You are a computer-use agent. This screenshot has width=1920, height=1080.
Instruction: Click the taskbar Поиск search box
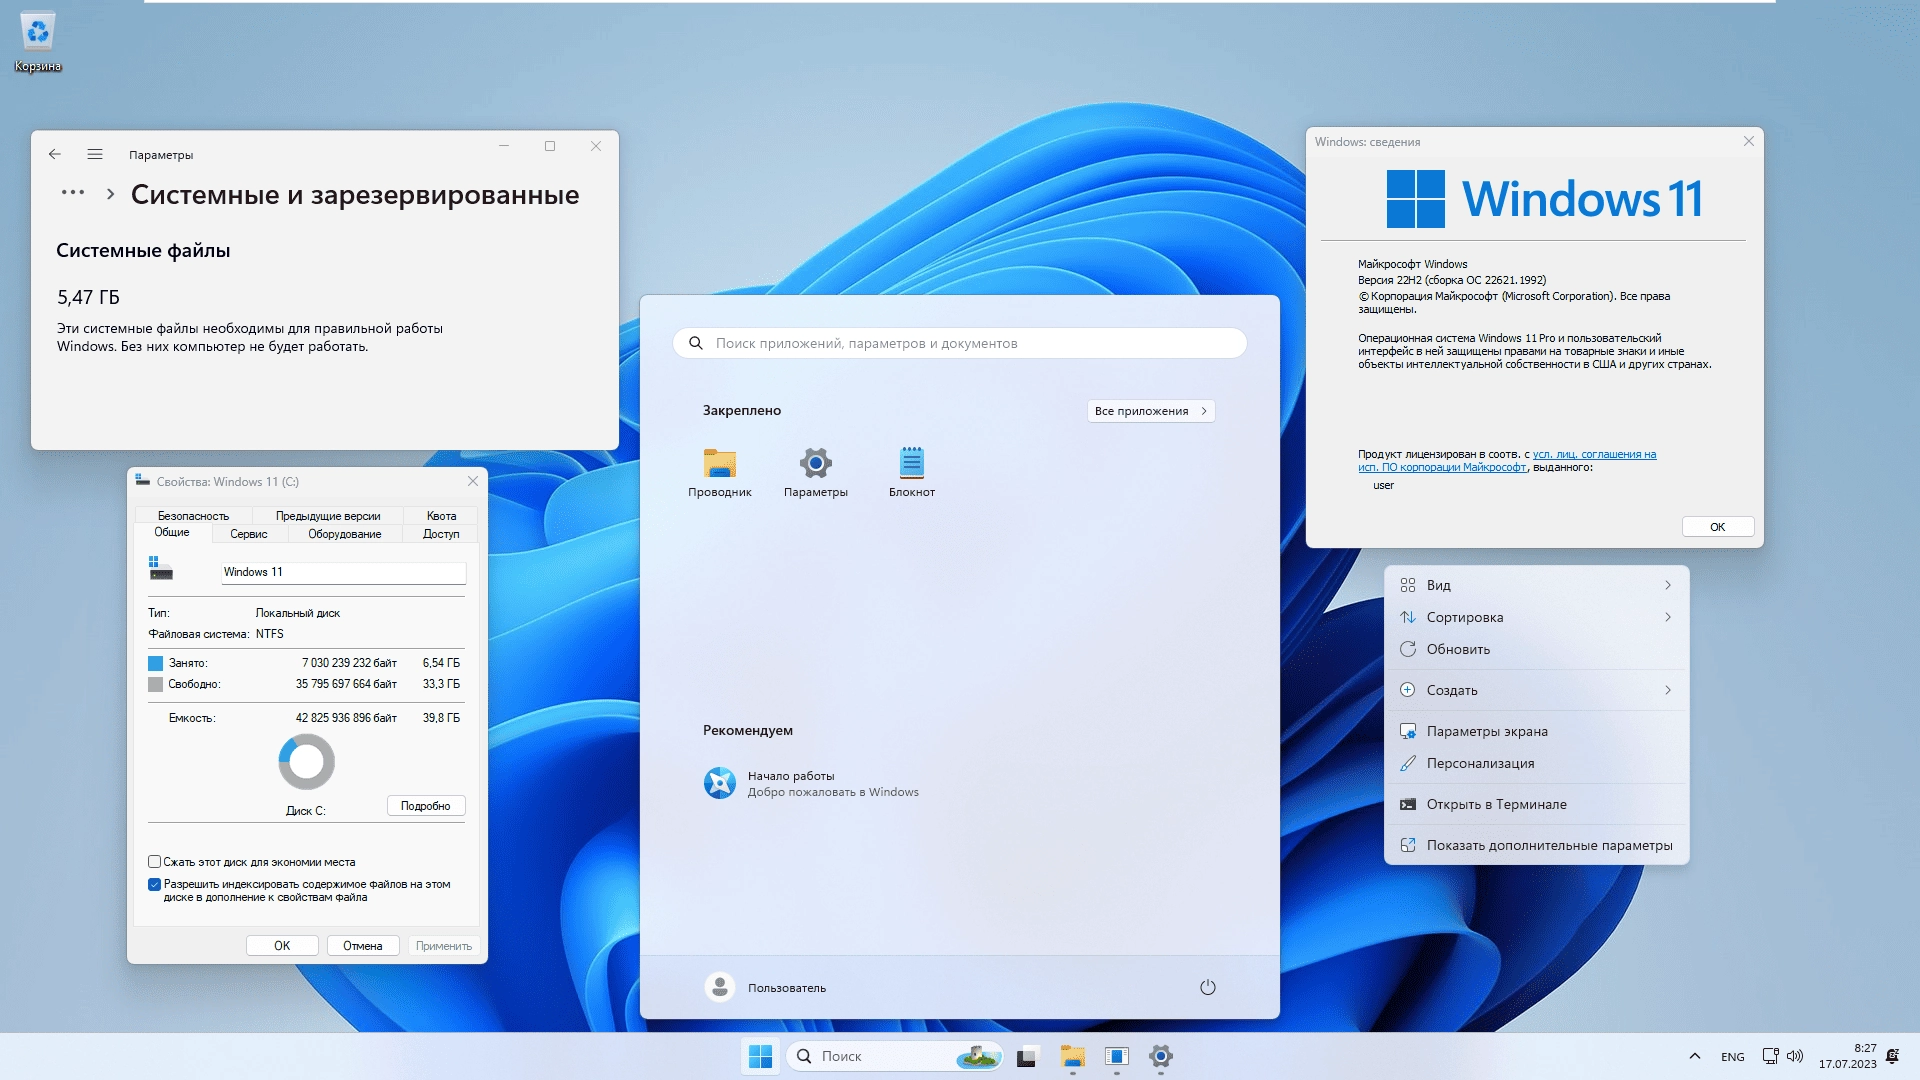[x=895, y=1056]
